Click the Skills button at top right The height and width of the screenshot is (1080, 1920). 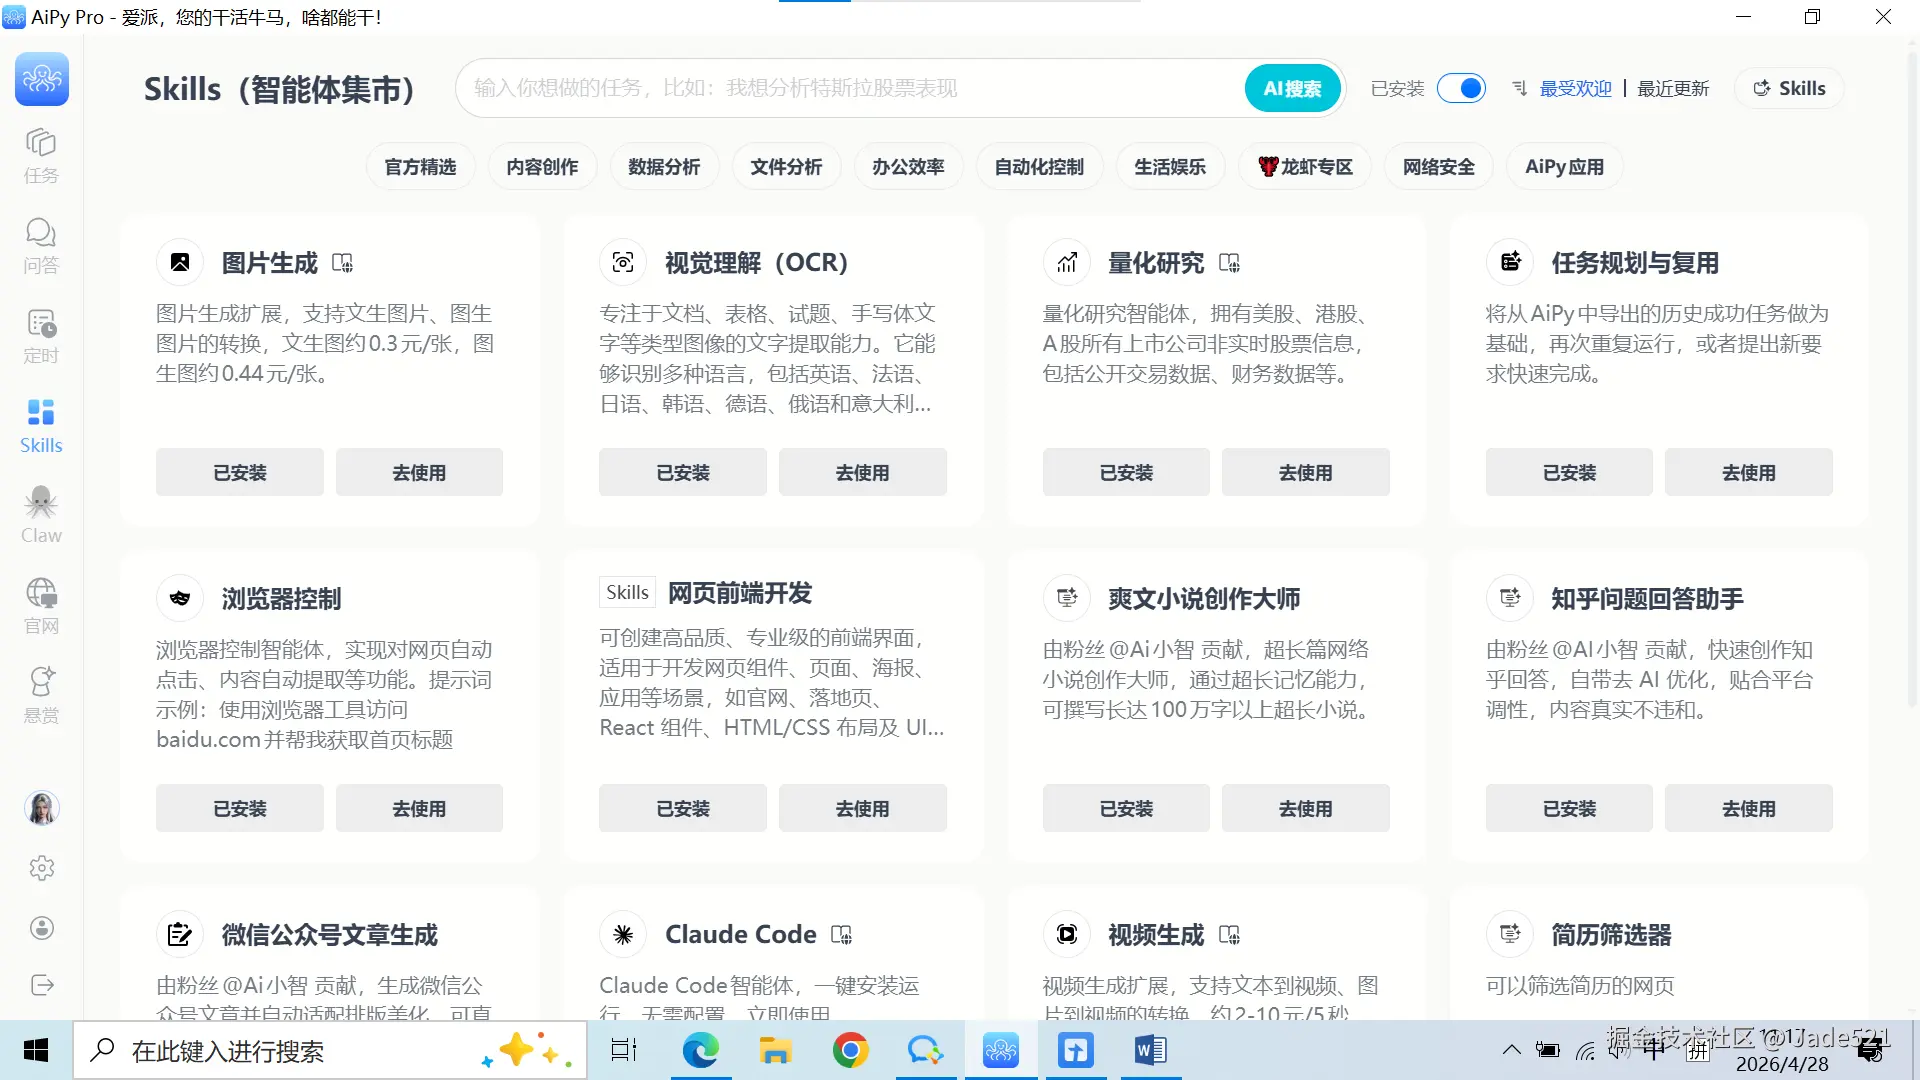point(1789,88)
